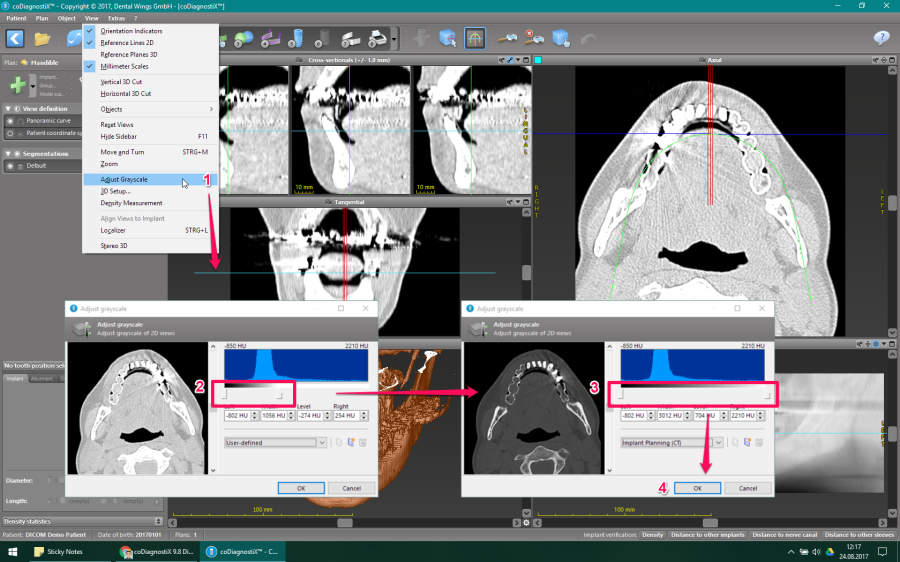Open the Patient menu
900x562 pixels.
tap(16, 18)
